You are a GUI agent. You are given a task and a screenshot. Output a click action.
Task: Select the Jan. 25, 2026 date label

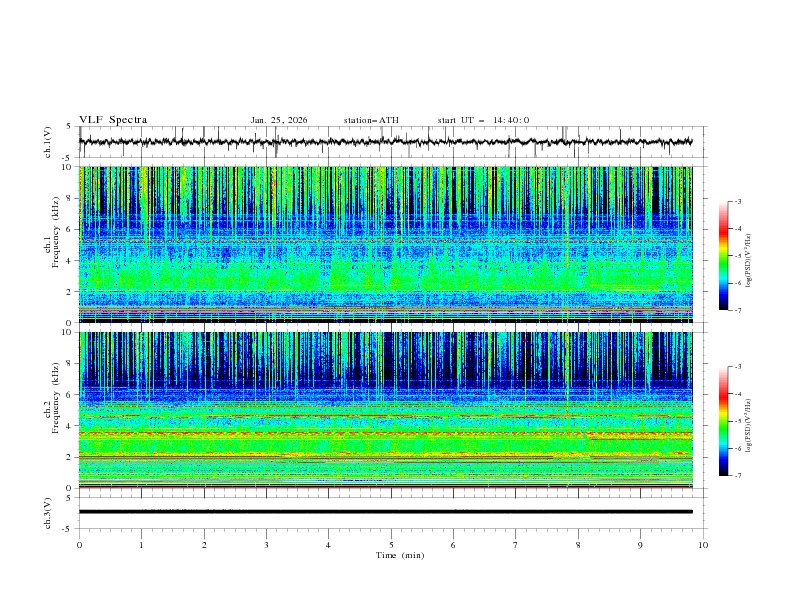279,120
